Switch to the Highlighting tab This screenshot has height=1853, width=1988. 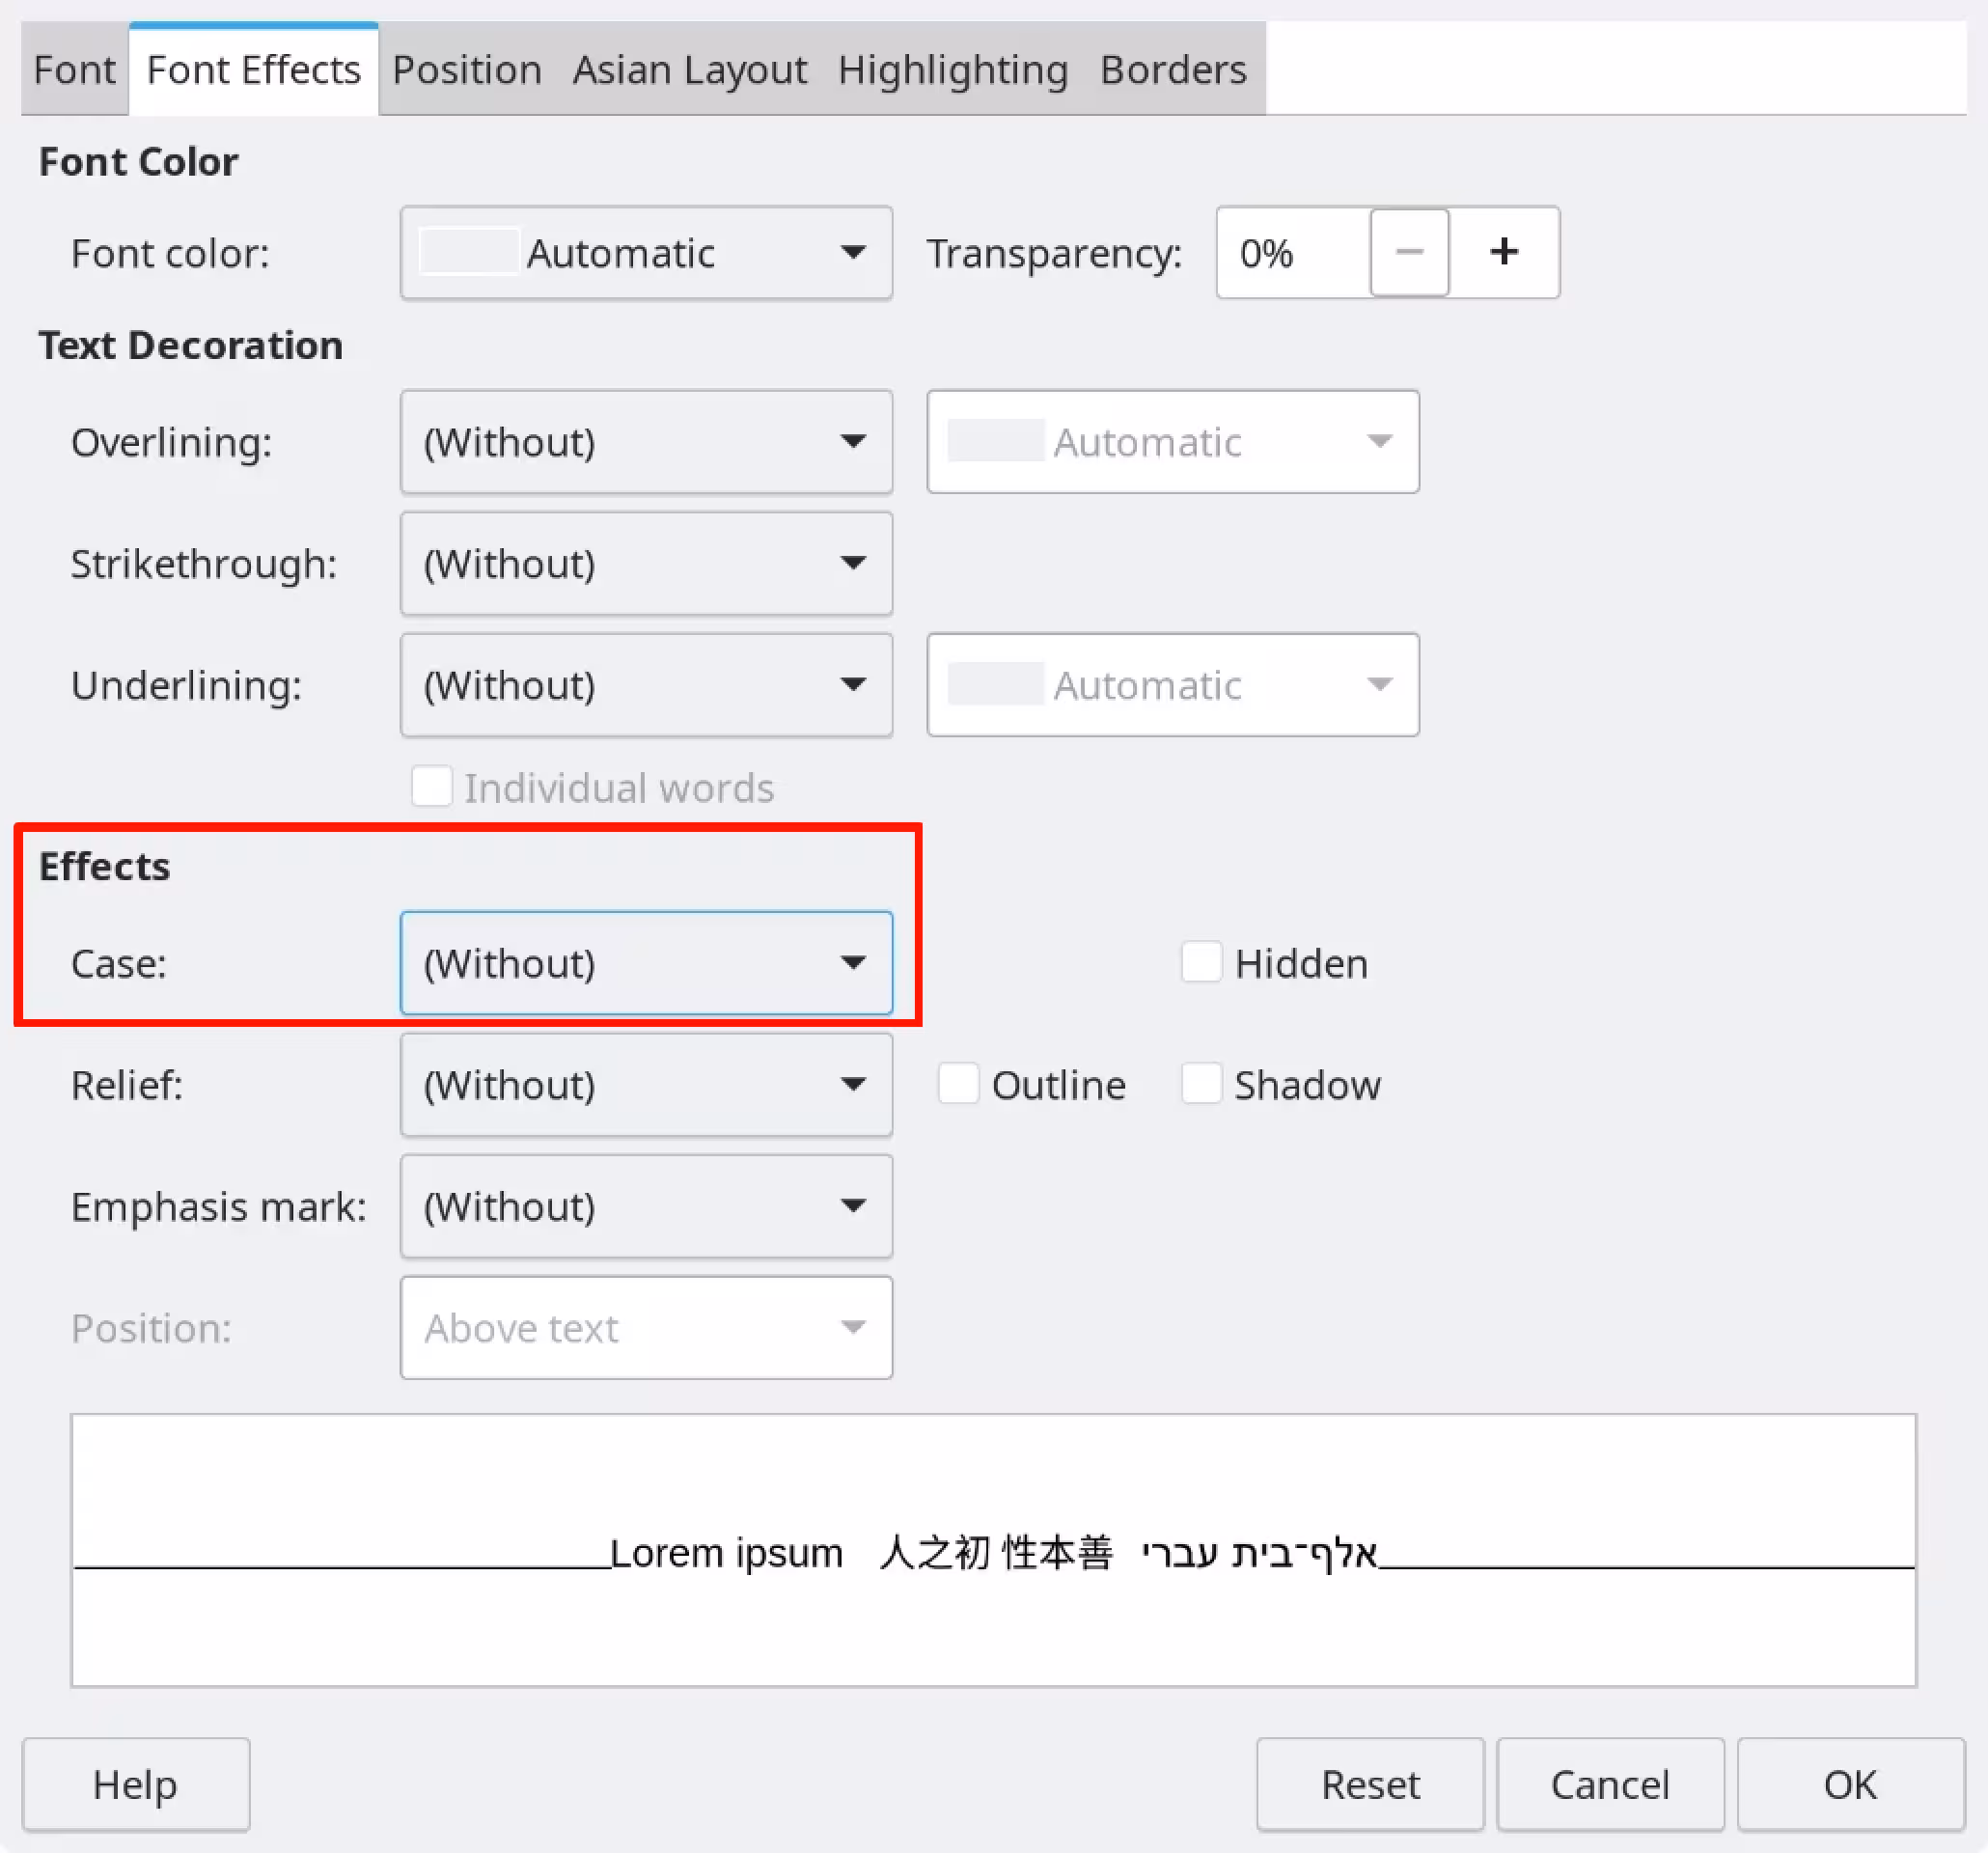(x=952, y=69)
